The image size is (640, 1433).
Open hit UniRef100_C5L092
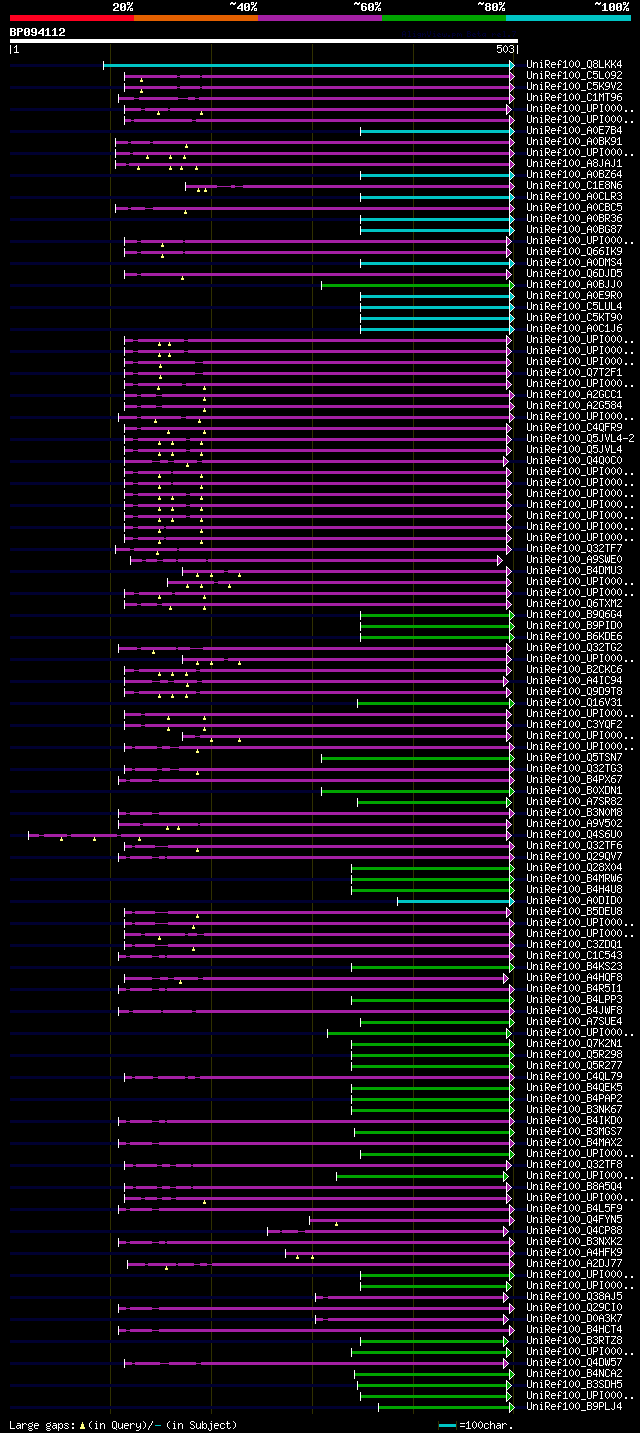click(576, 76)
